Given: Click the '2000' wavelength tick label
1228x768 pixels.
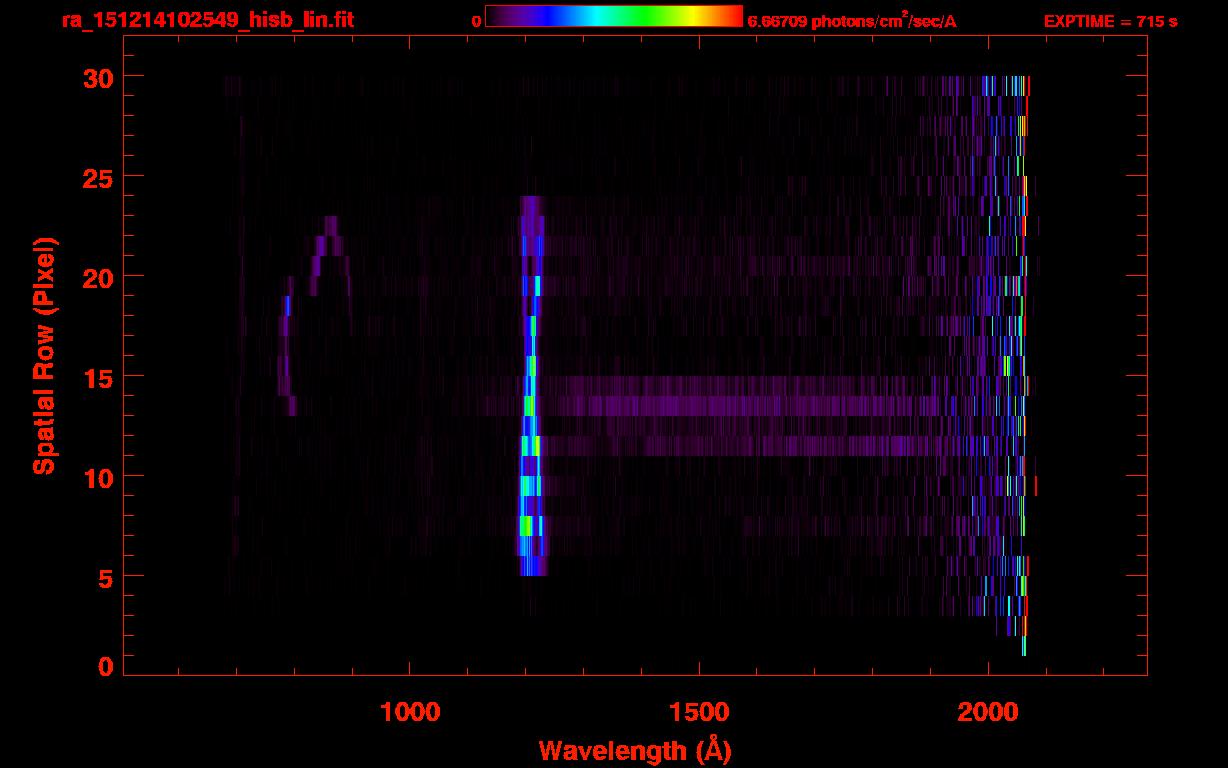Looking at the screenshot, I should click(988, 712).
